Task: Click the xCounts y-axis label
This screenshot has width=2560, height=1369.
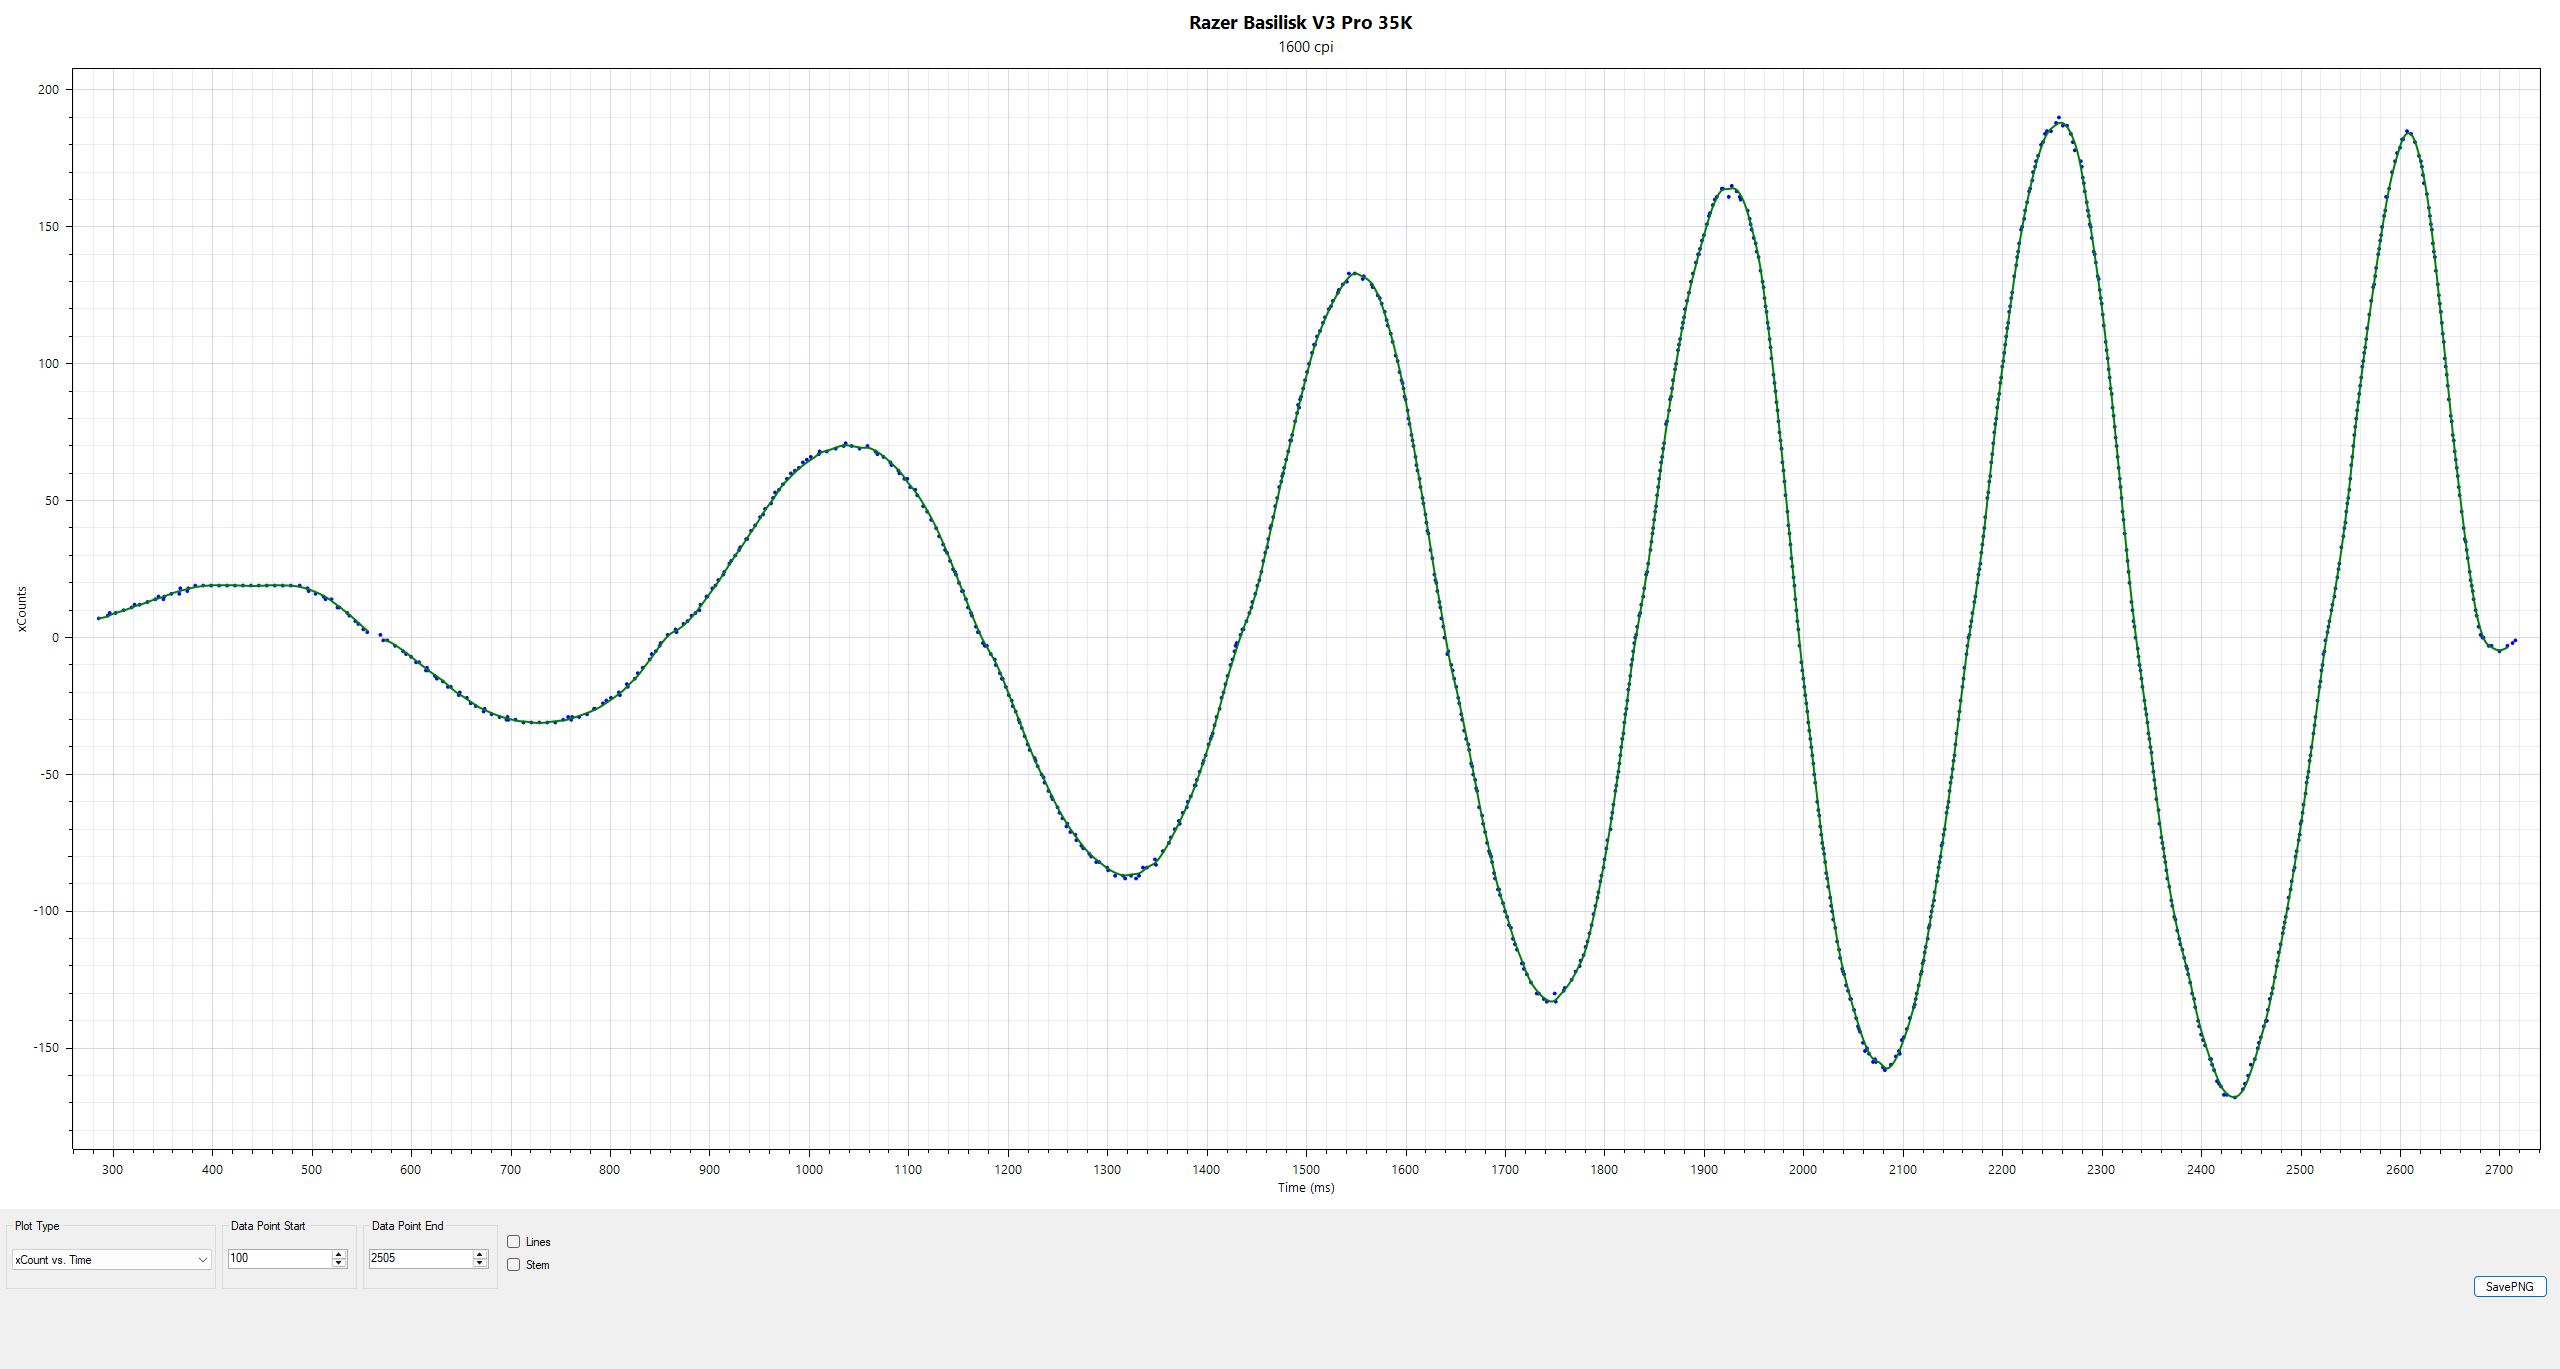Action: (x=22, y=609)
